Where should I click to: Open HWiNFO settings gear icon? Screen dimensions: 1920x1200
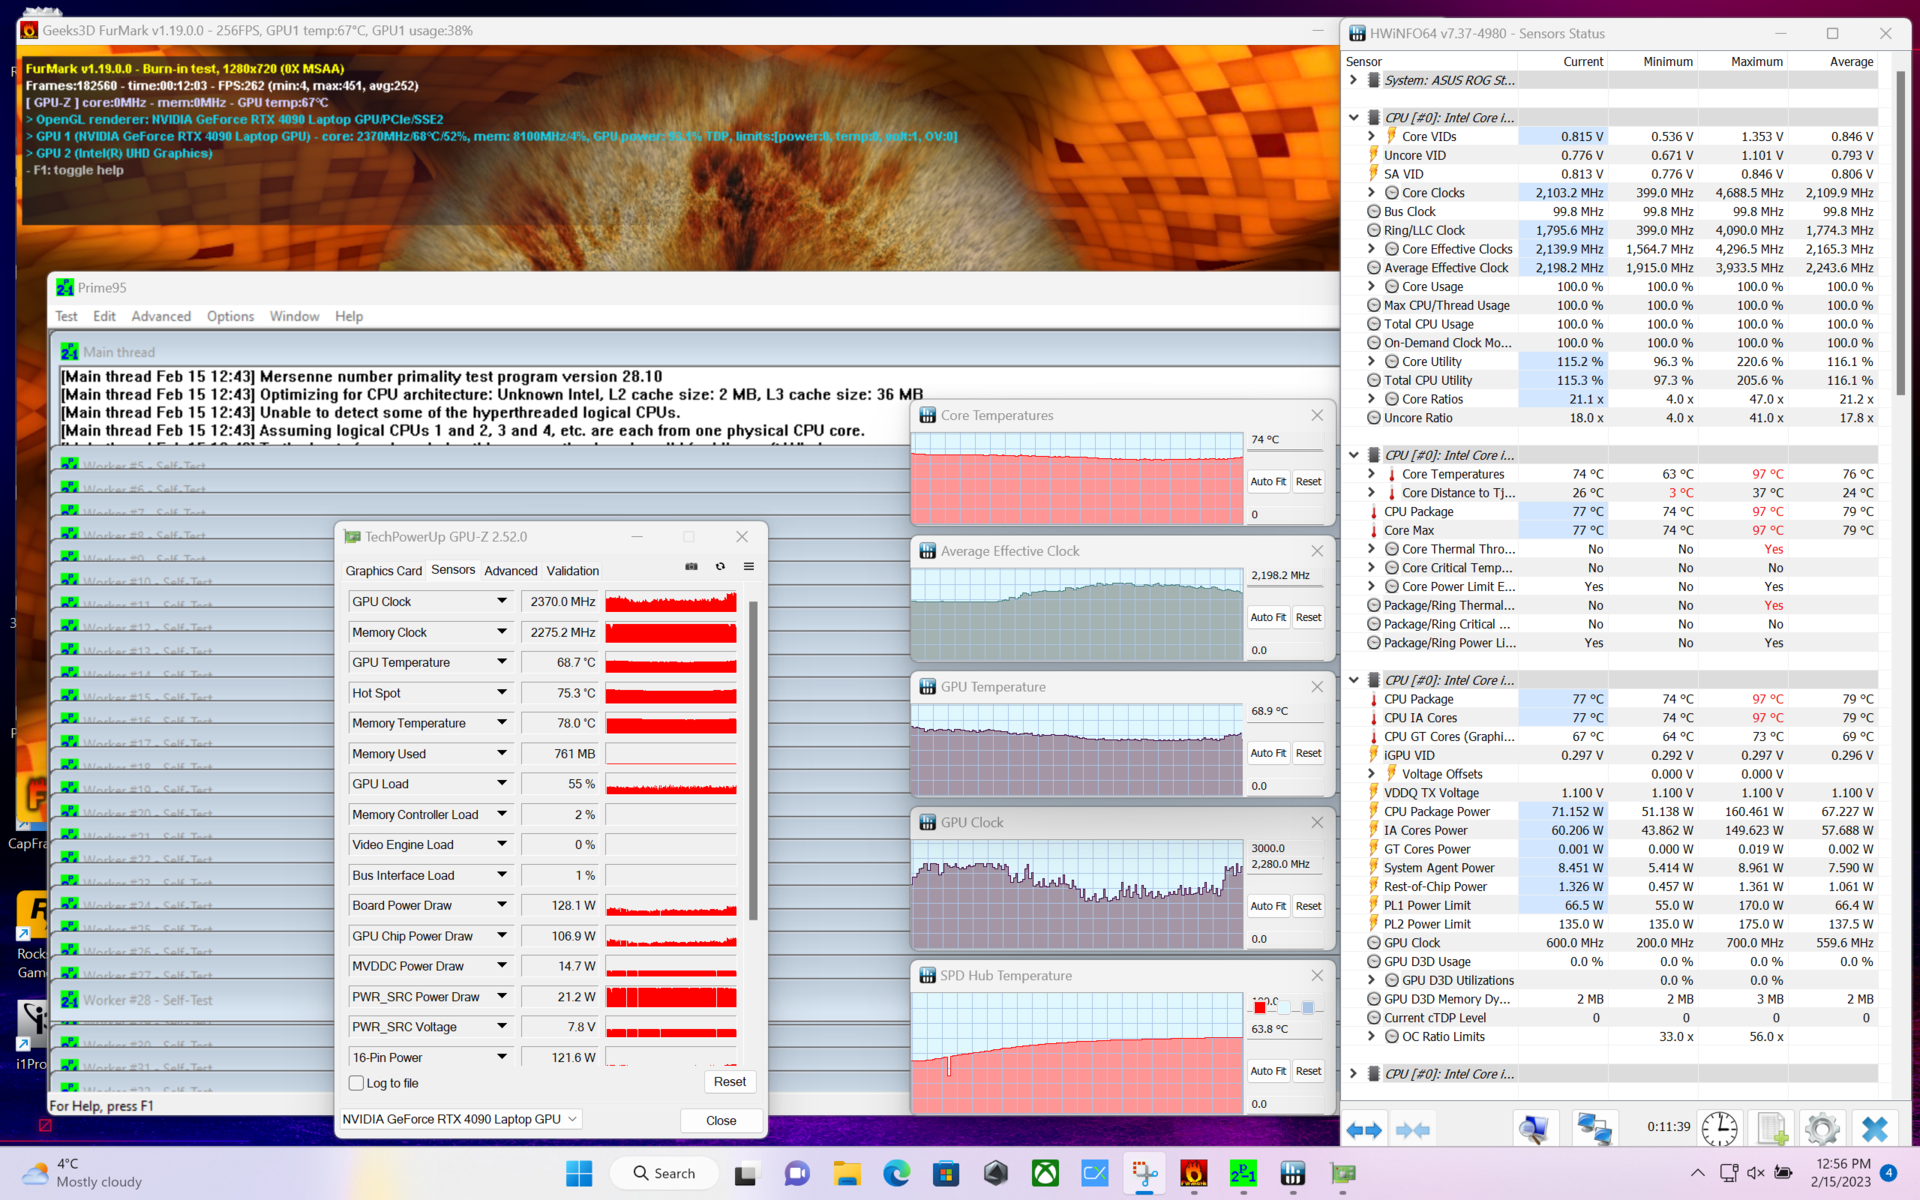[x=1822, y=1130]
